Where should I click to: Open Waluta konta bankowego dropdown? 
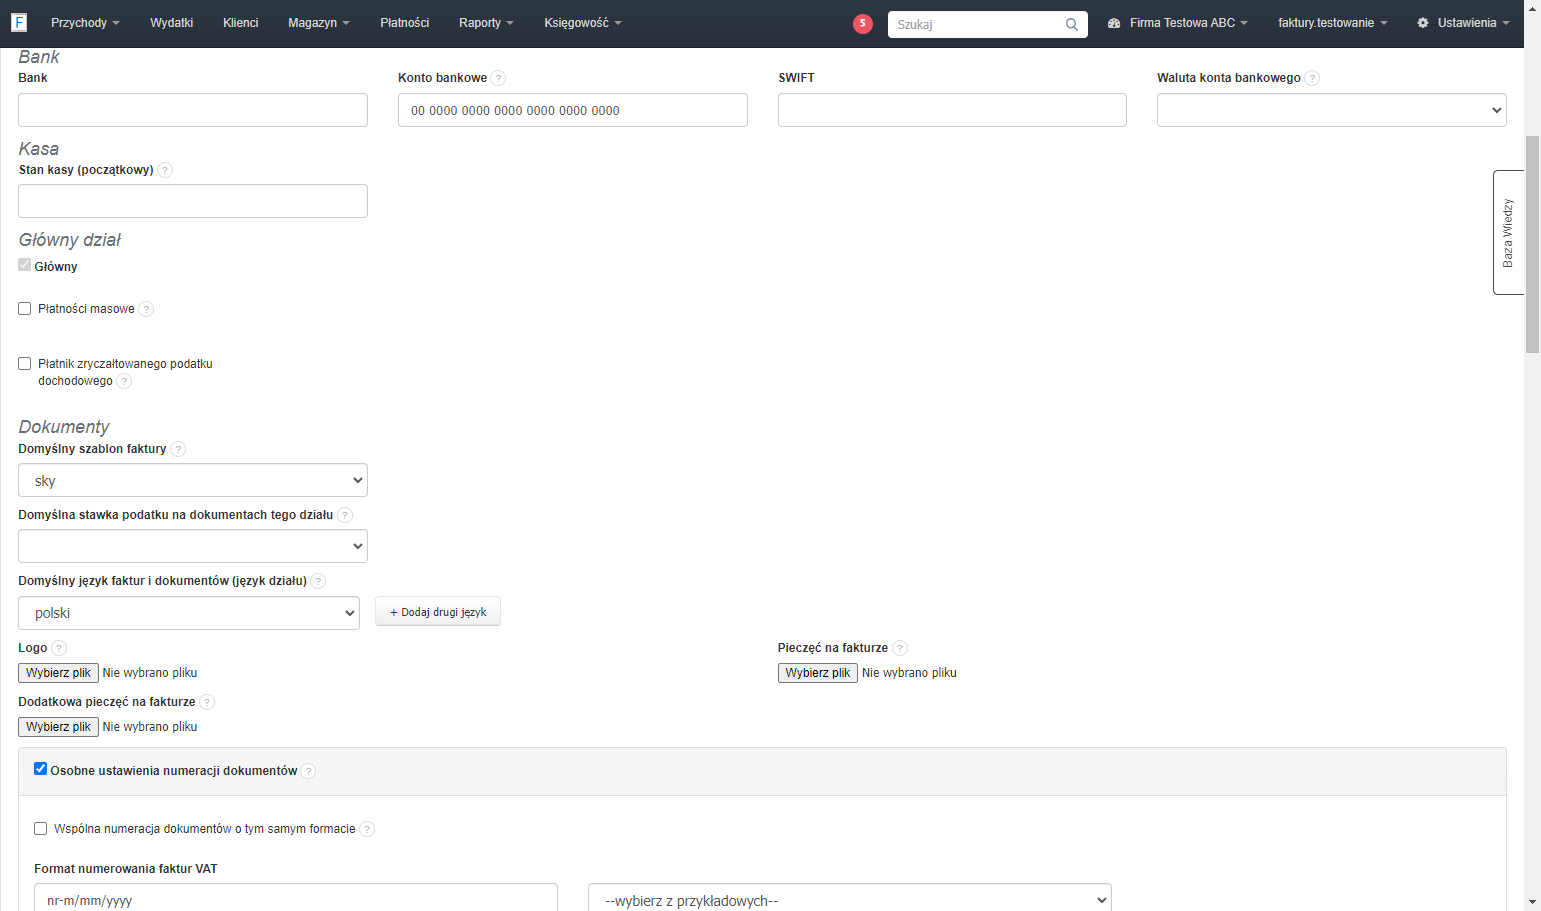pyautogui.click(x=1332, y=110)
